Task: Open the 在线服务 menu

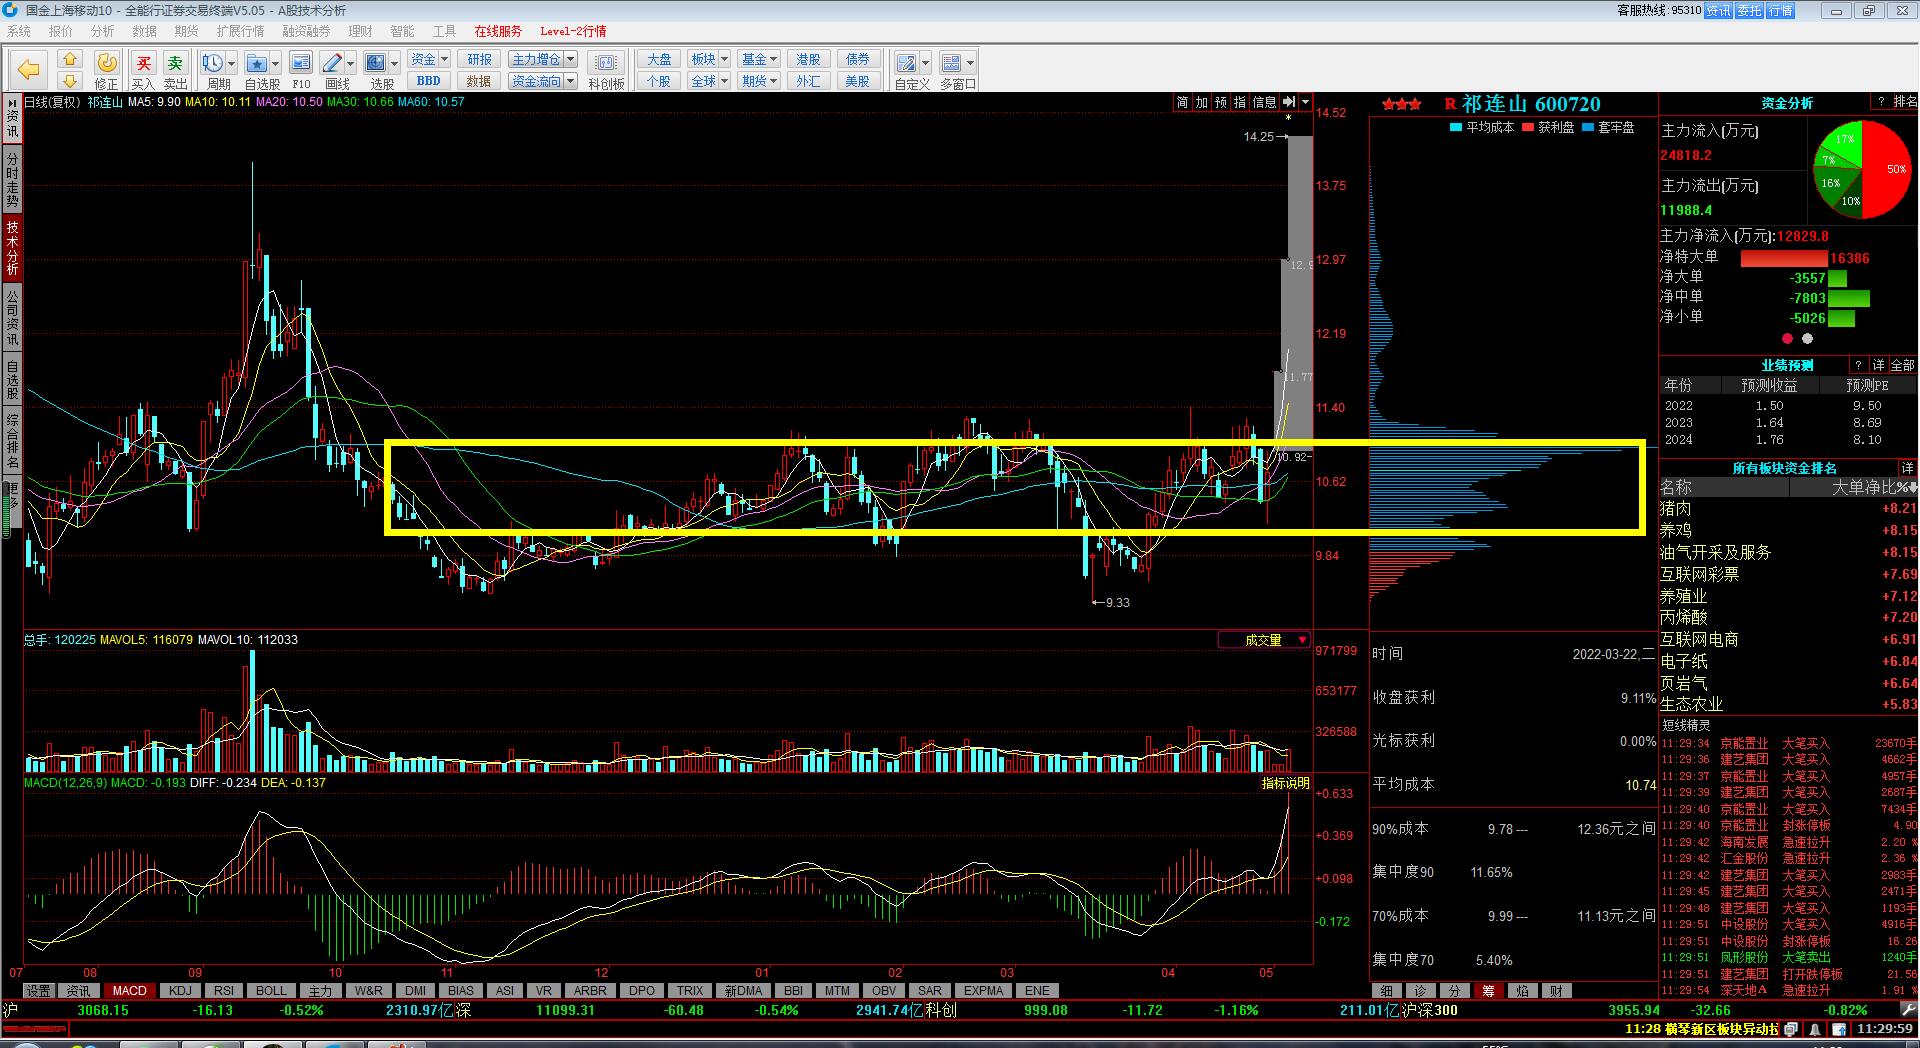Action: pyautogui.click(x=498, y=31)
